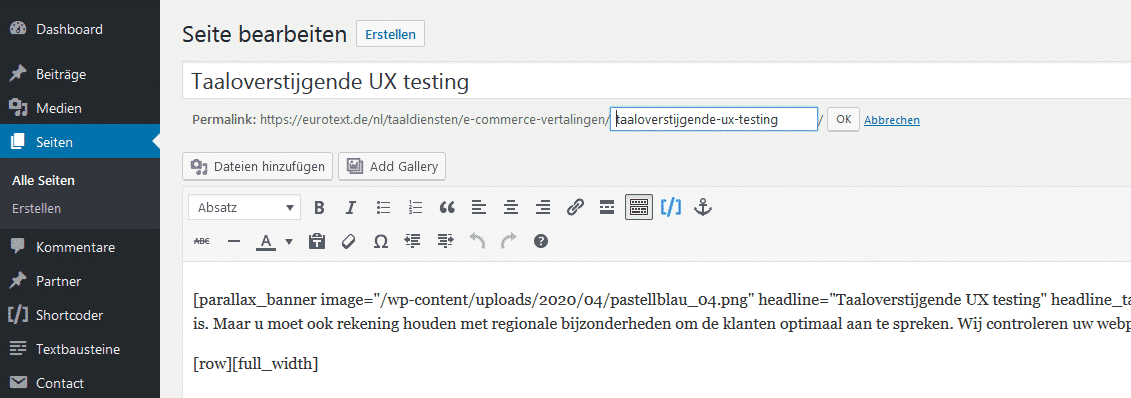Apply italic formatting
This screenshot has height=398, width=1131.
(351, 208)
